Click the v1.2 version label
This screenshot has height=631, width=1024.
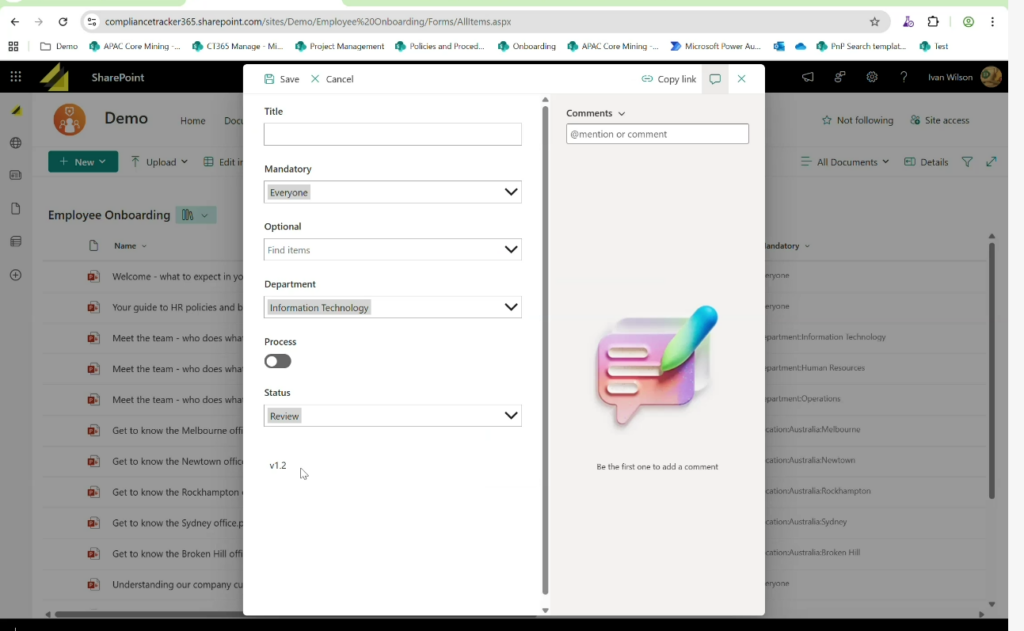click(278, 465)
